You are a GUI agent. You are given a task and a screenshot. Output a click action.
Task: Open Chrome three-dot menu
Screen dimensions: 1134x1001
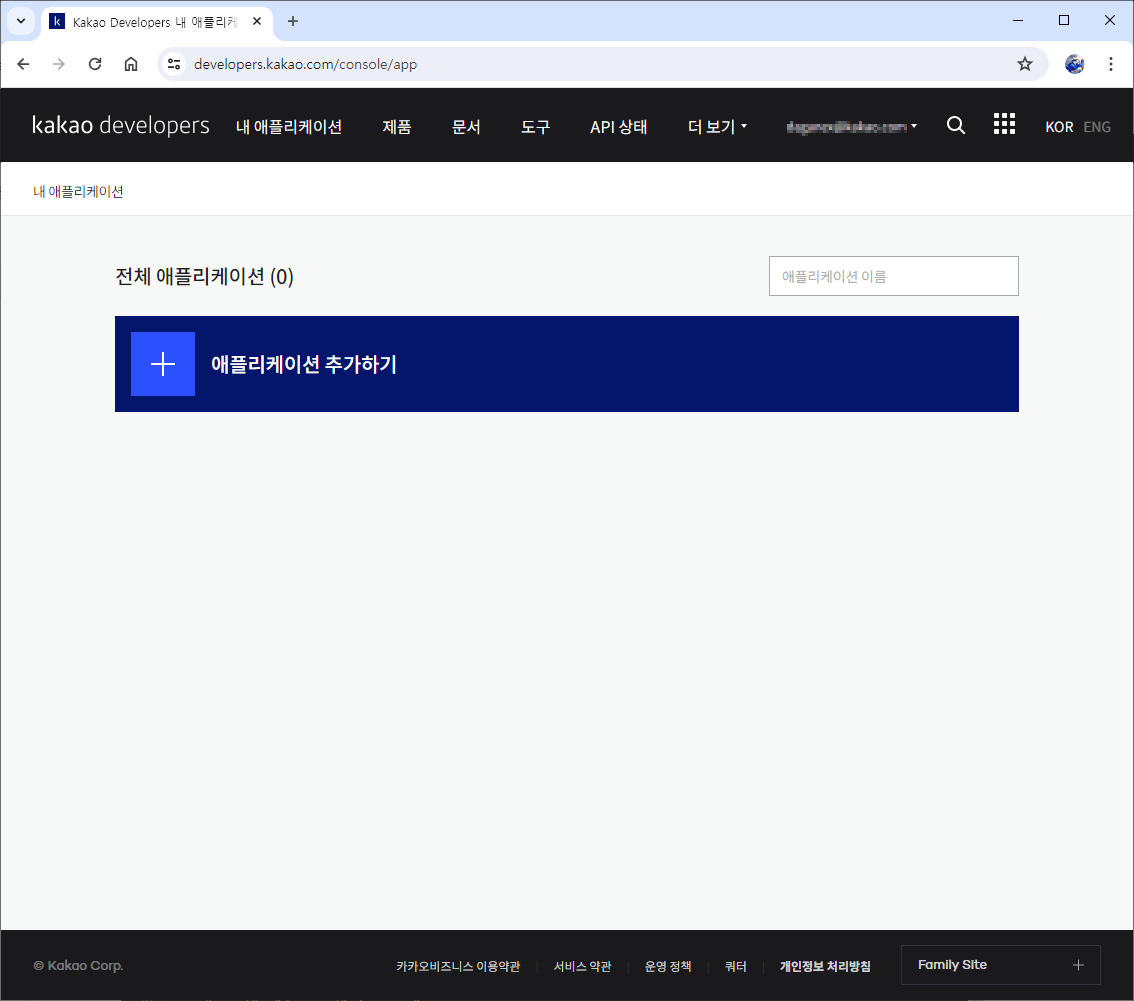(1111, 64)
